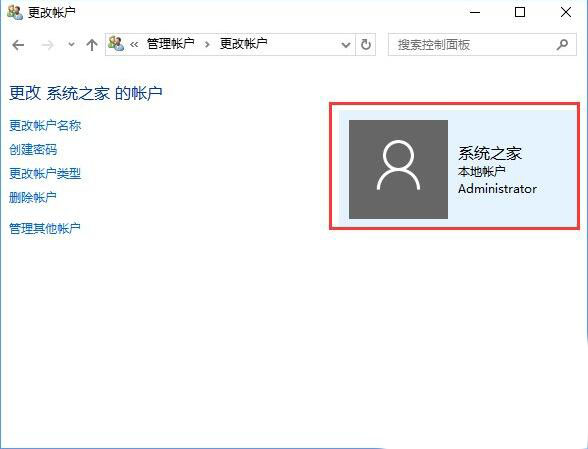Click the 搜索控制面板 search field
The height and width of the screenshot is (449, 588).
[x=482, y=45]
